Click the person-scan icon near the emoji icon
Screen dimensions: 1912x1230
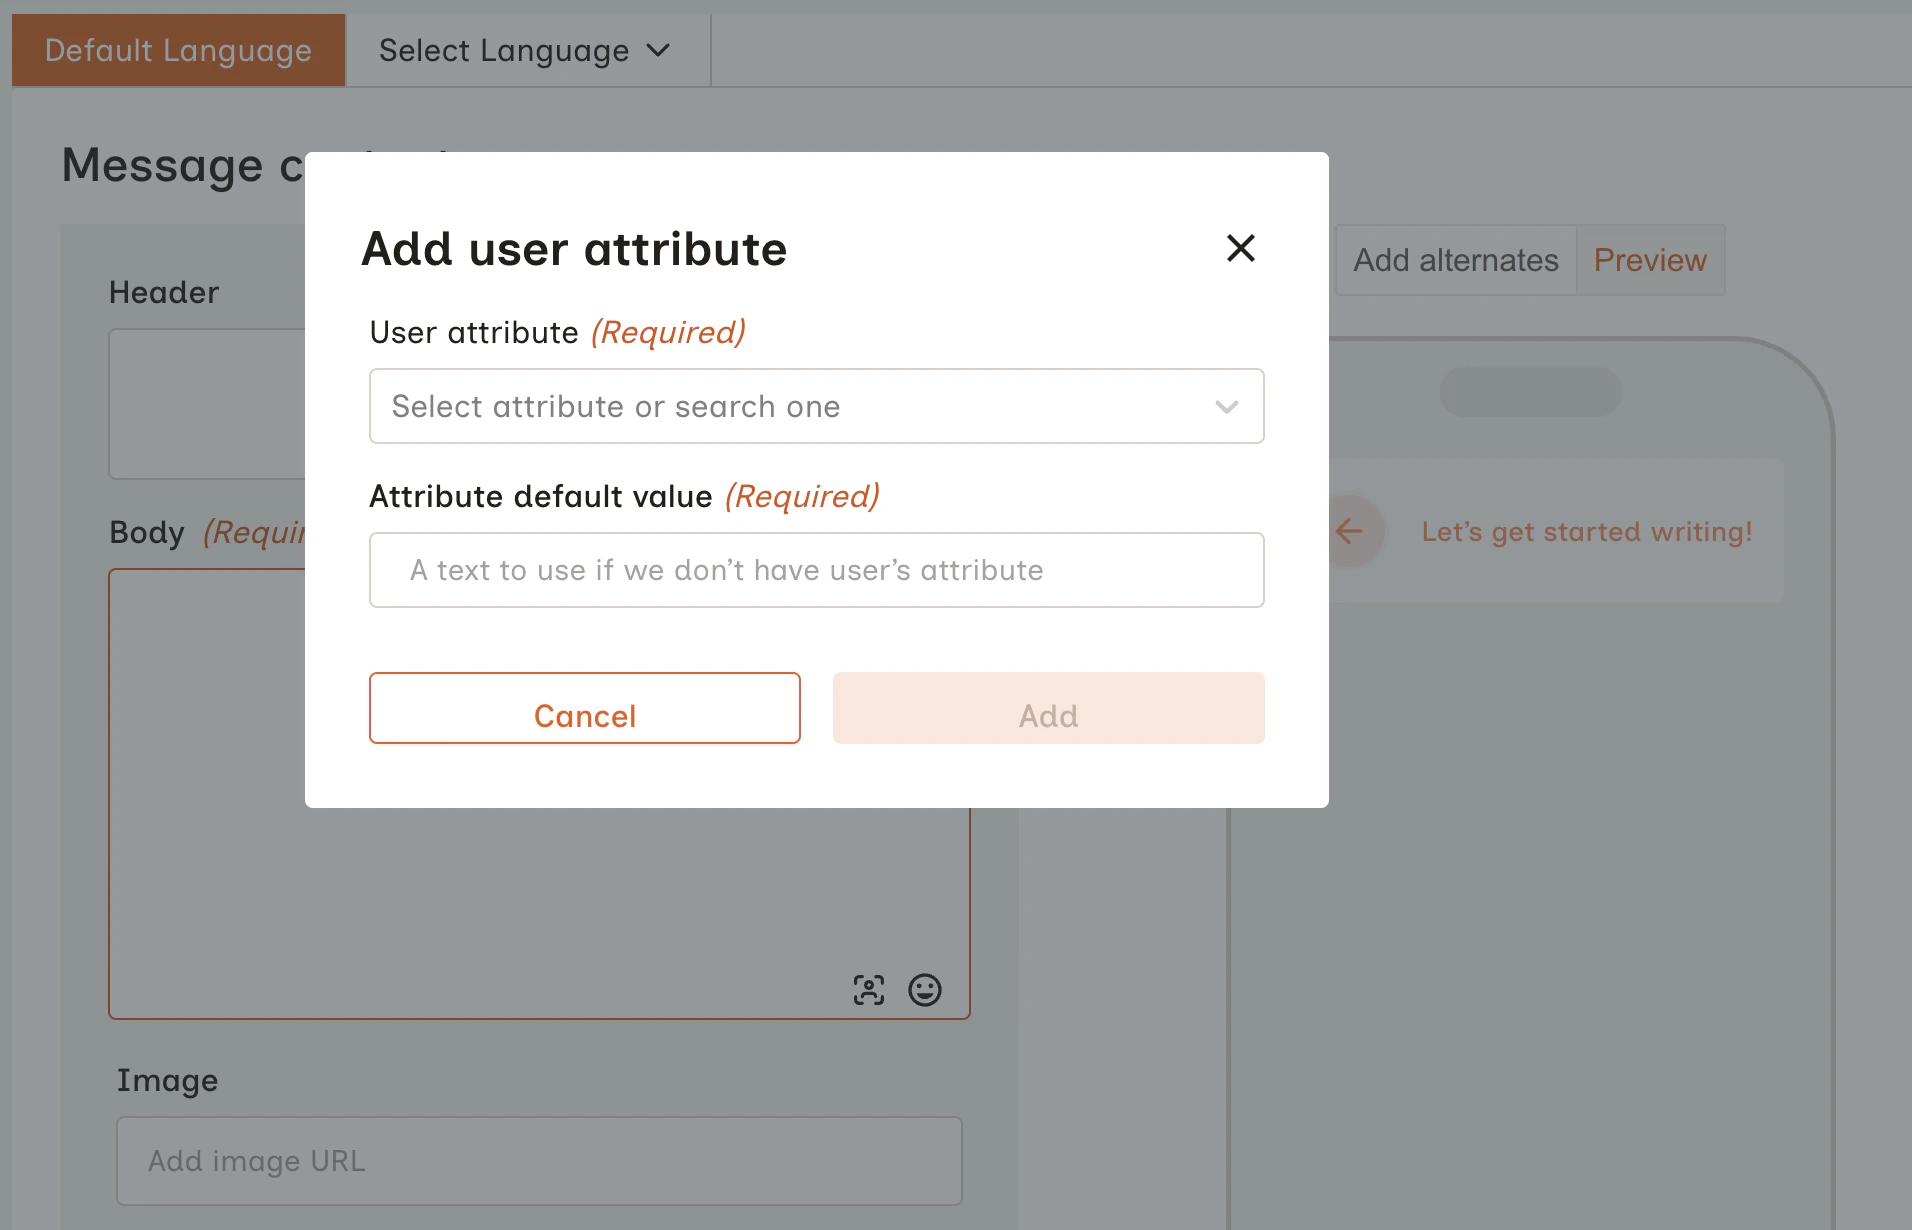tap(869, 990)
